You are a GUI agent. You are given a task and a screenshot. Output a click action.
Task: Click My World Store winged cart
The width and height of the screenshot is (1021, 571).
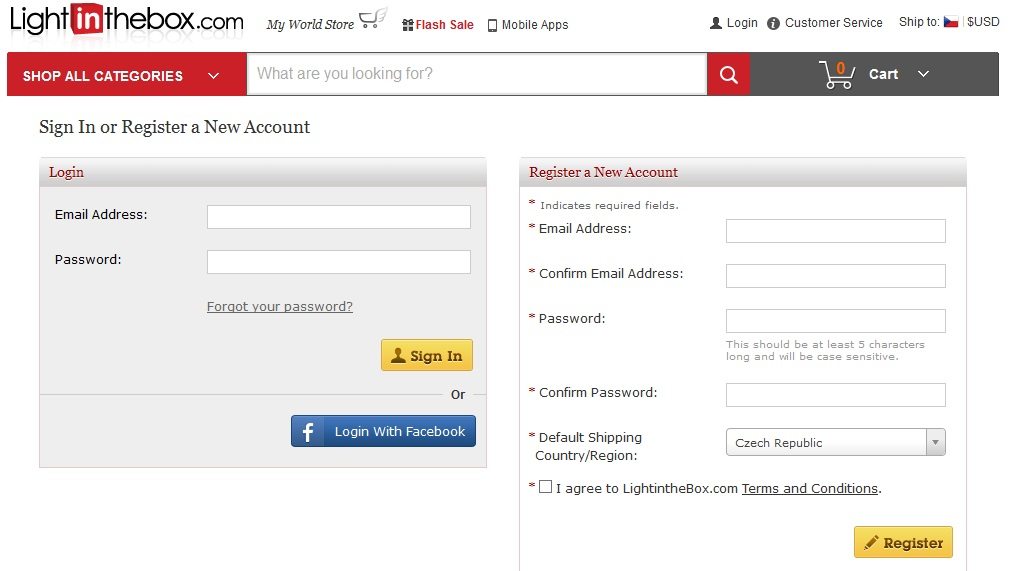(x=373, y=19)
